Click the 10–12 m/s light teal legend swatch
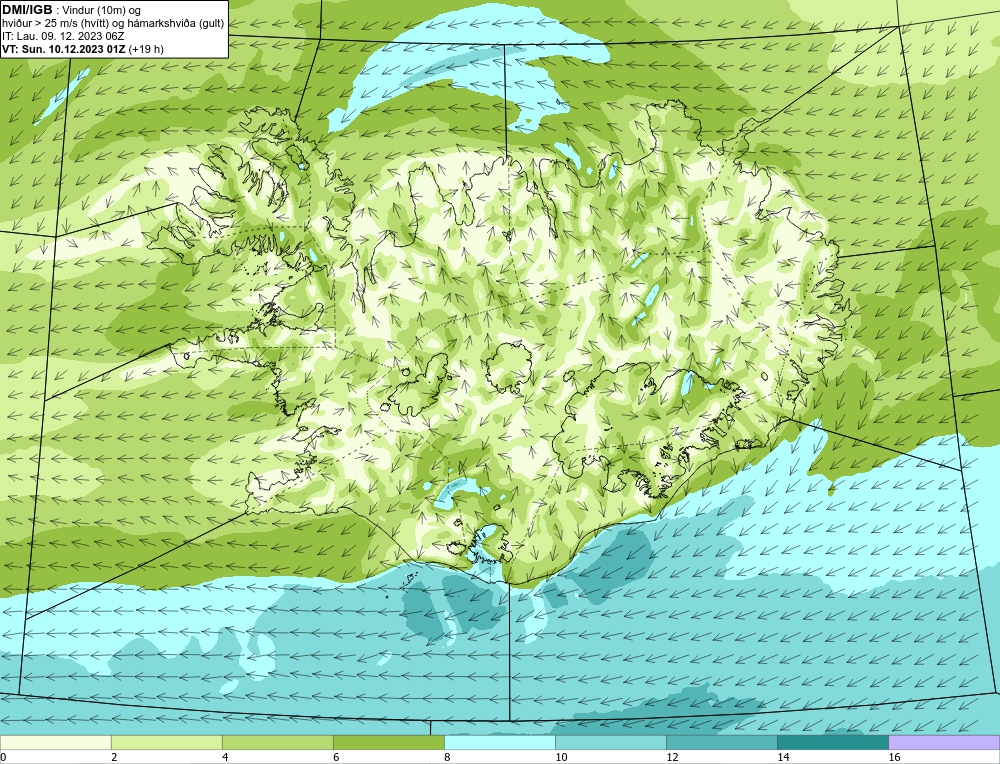This screenshot has height=764, width=1000. (610, 742)
